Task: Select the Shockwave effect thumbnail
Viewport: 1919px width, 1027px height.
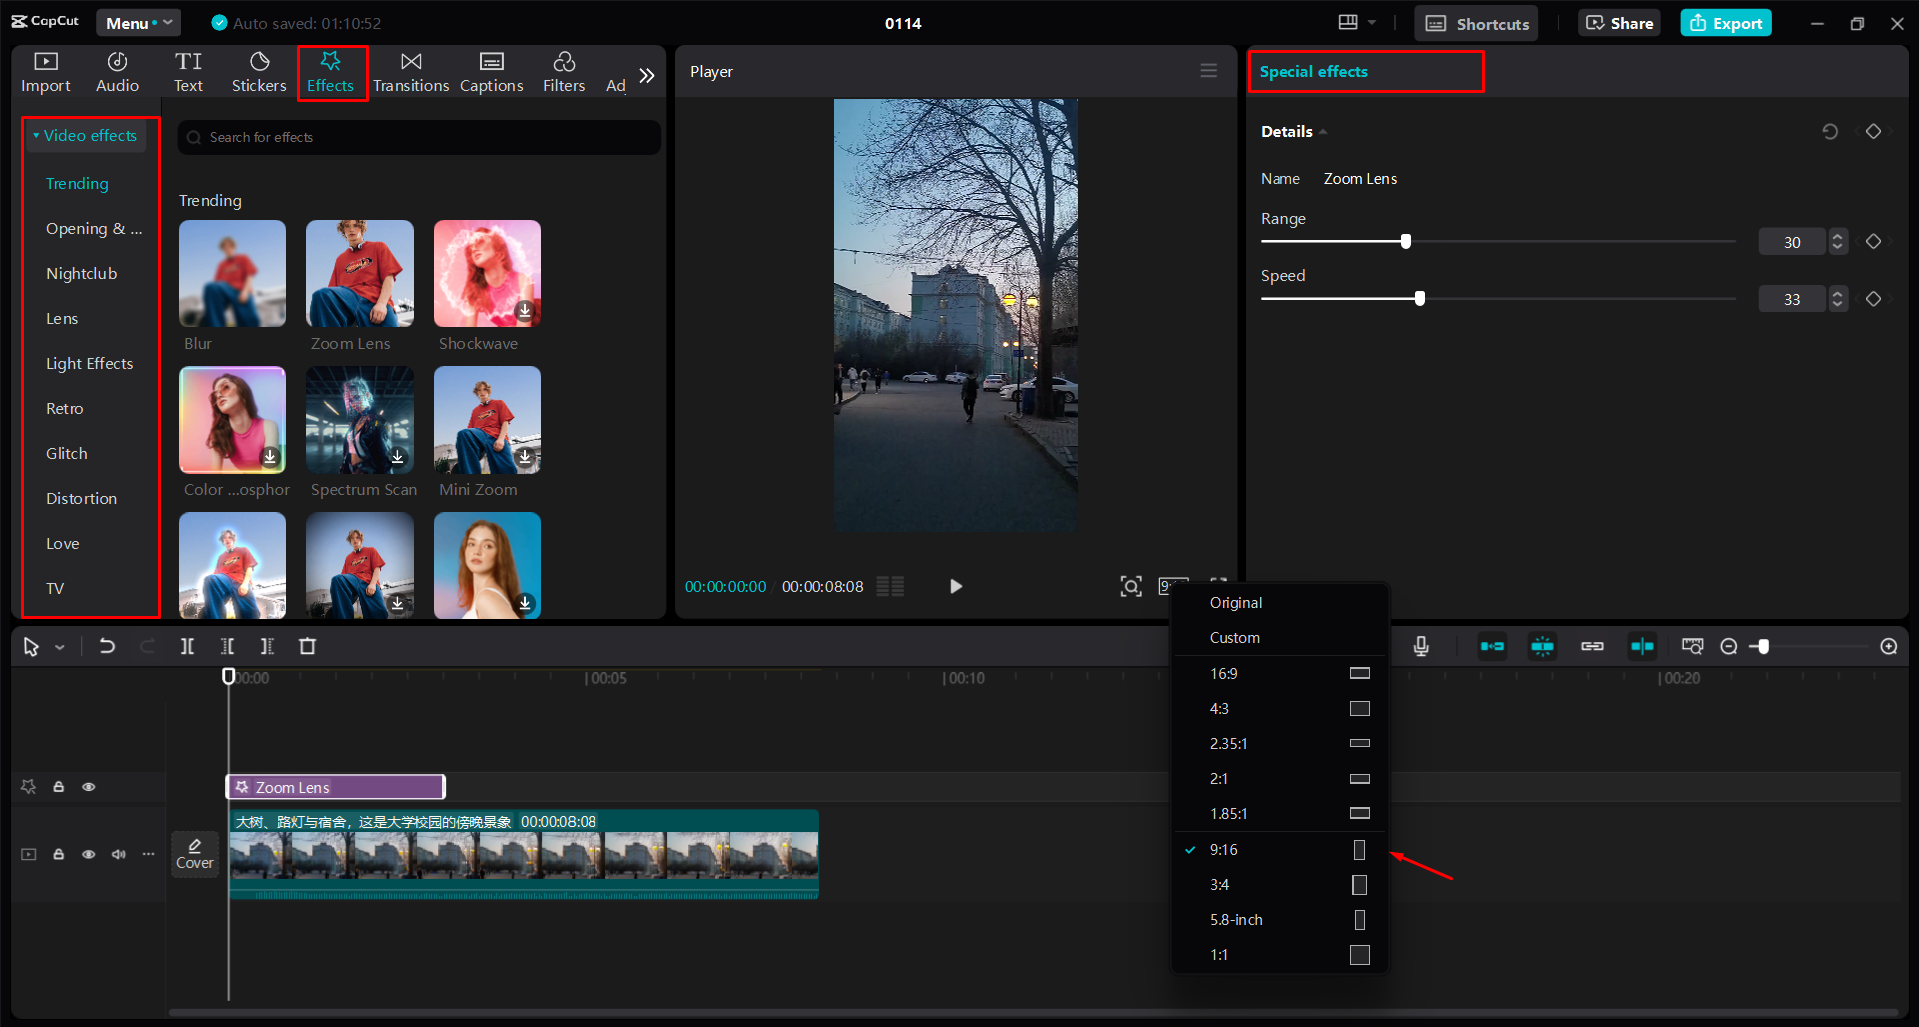Action: 487,273
